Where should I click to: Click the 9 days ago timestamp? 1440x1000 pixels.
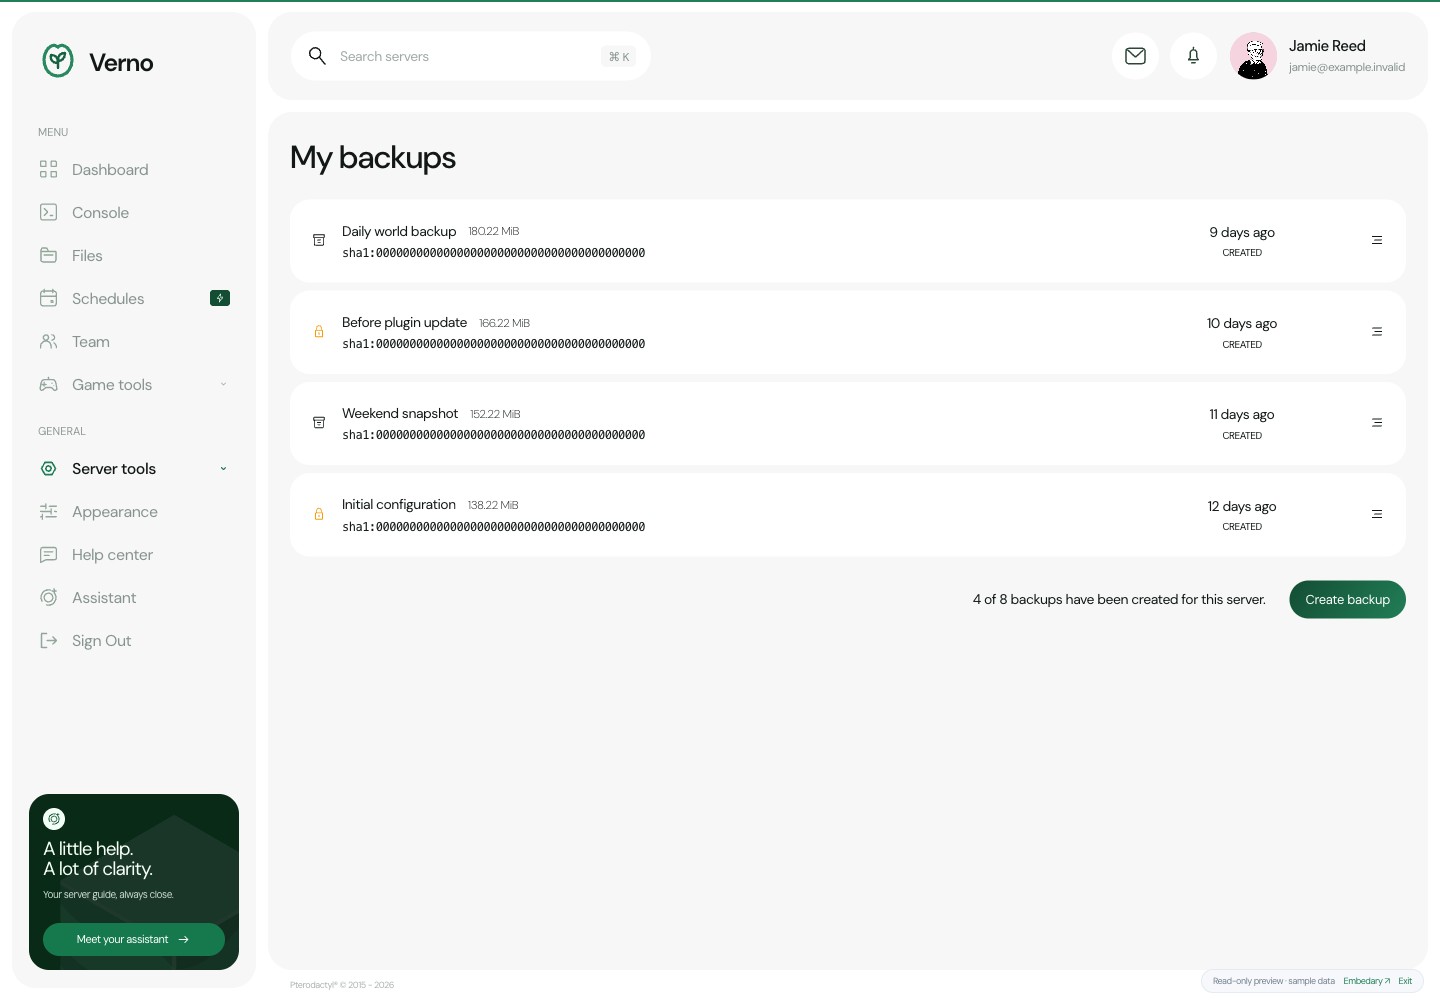tap(1242, 232)
